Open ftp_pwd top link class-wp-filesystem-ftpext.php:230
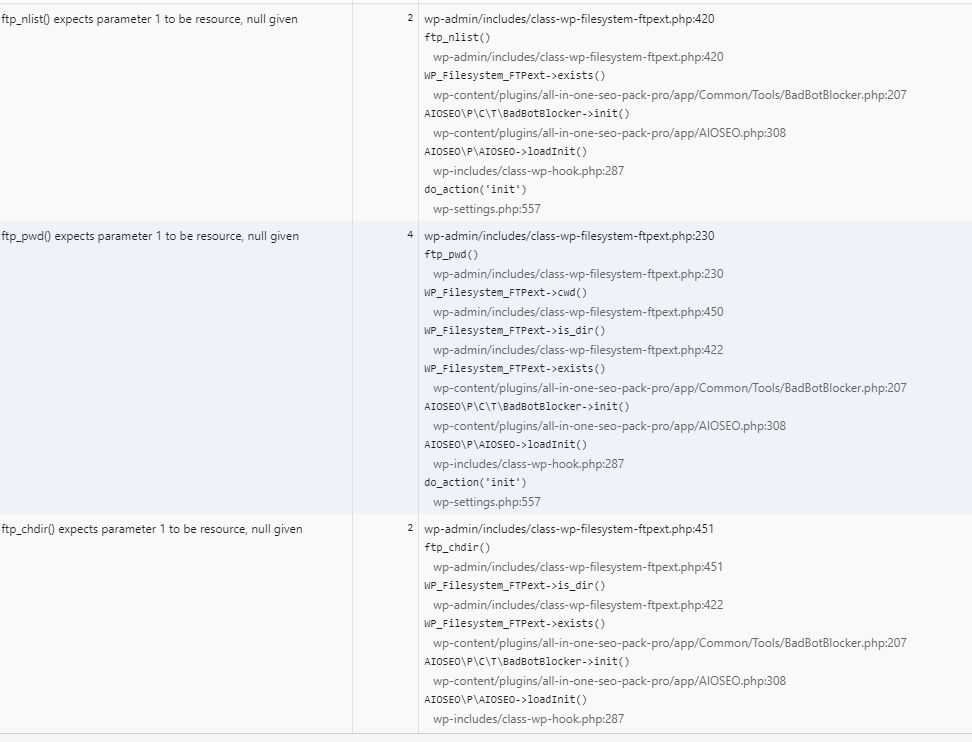972x742 pixels. 569,236
